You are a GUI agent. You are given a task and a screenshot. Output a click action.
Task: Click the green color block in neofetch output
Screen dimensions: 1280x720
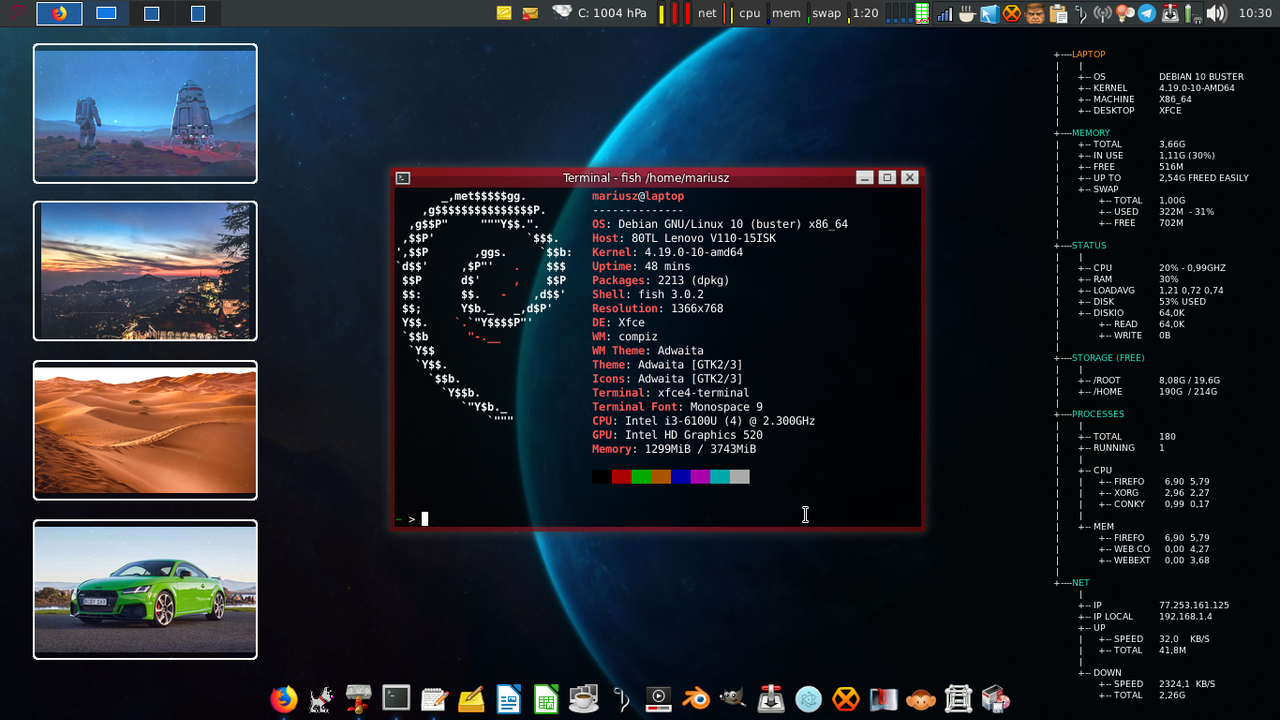pyautogui.click(x=641, y=477)
